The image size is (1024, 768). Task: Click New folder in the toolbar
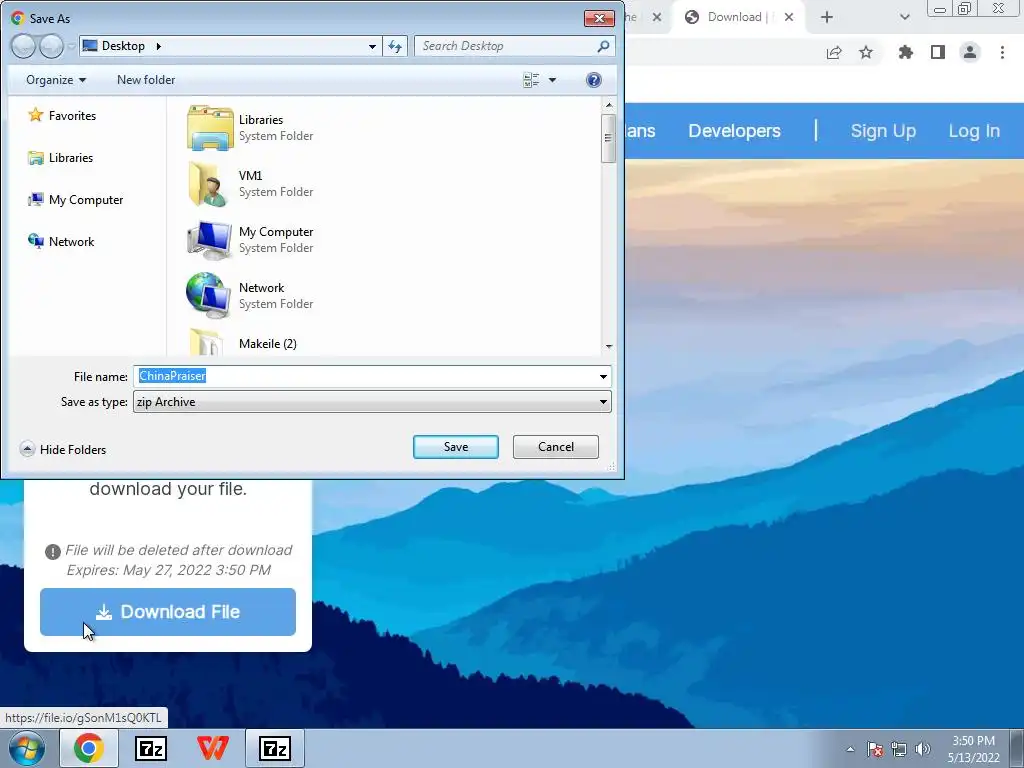[x=146, y=80]
